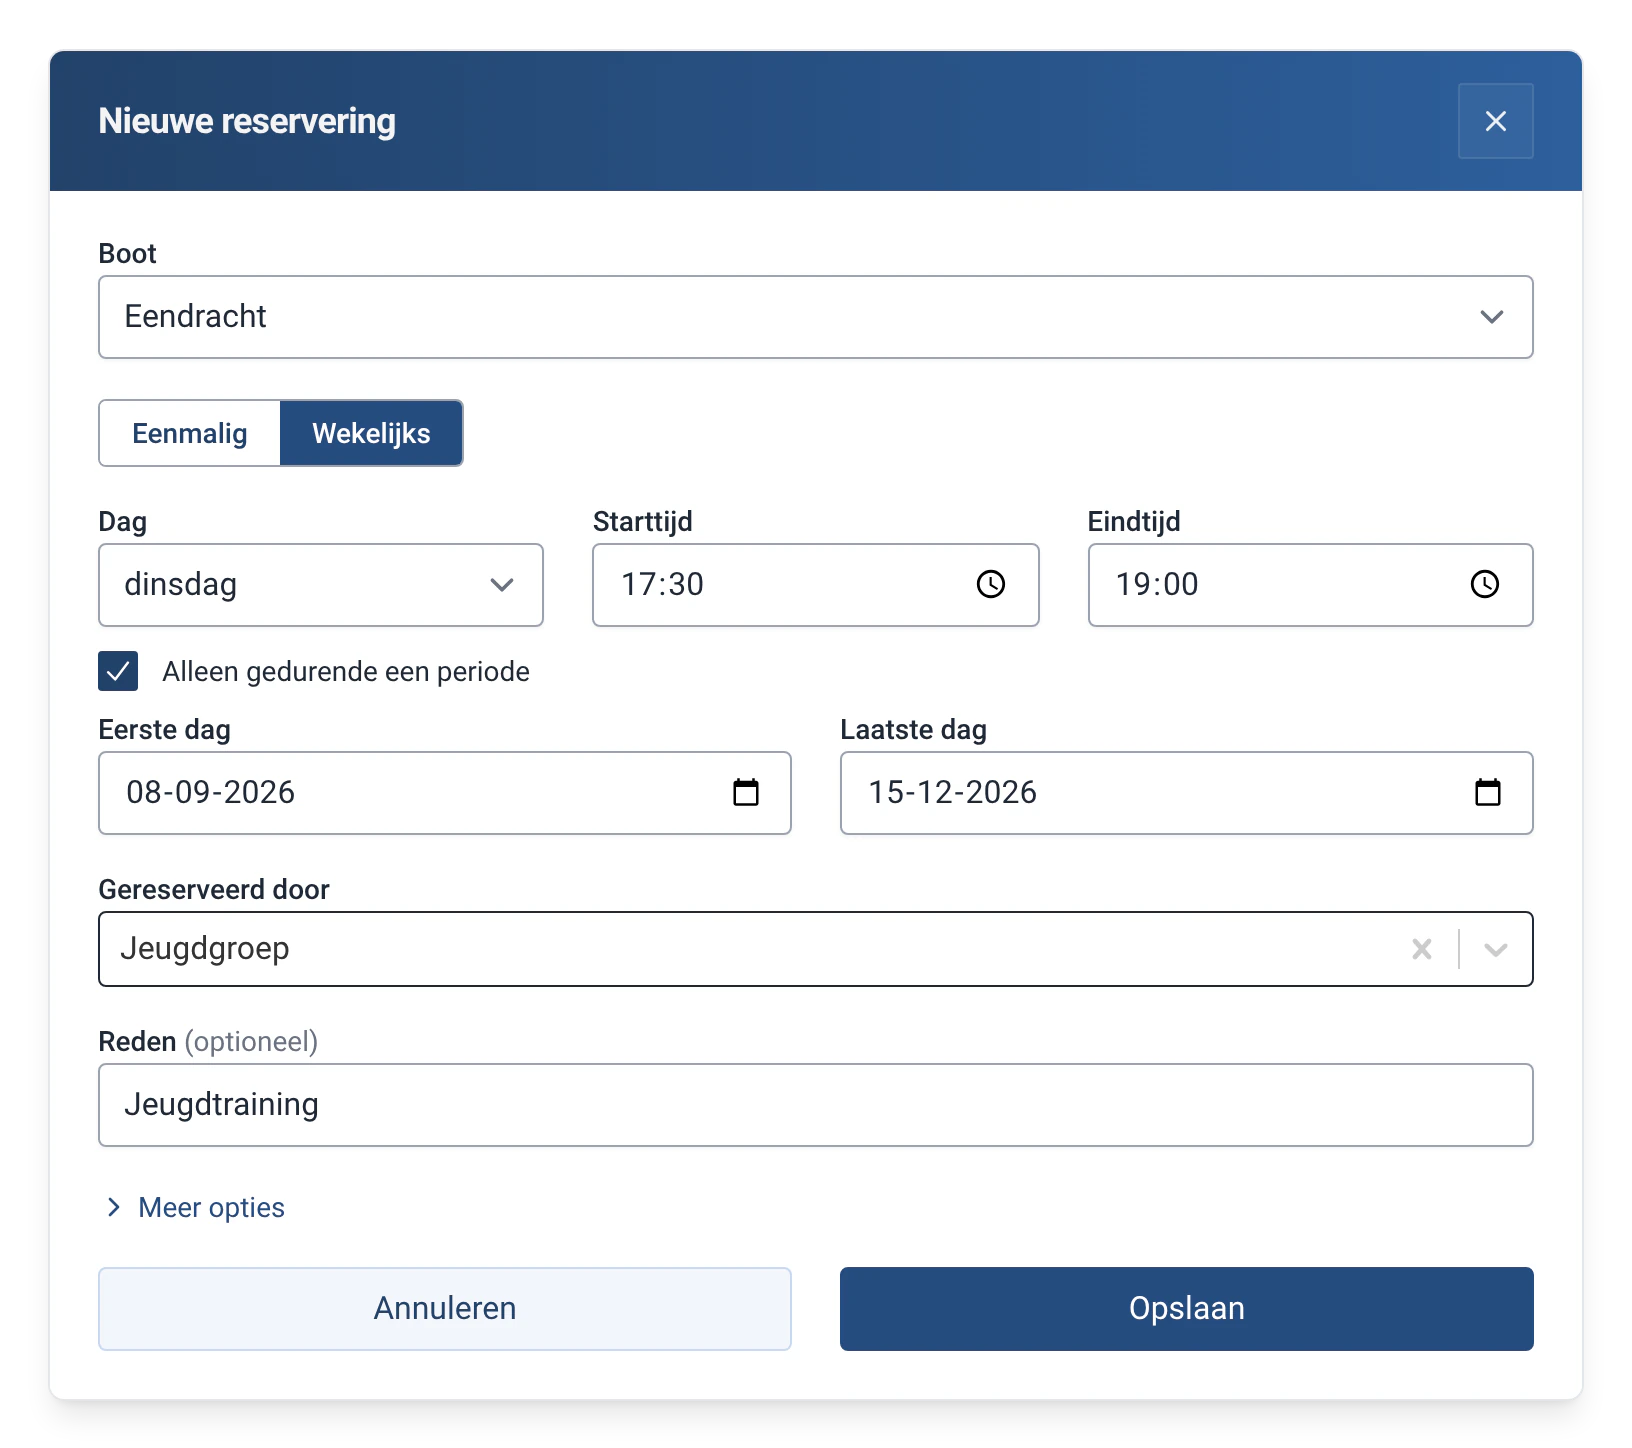
Task: Click the Opslaan button
Action: click(x=1187, y=1309)
